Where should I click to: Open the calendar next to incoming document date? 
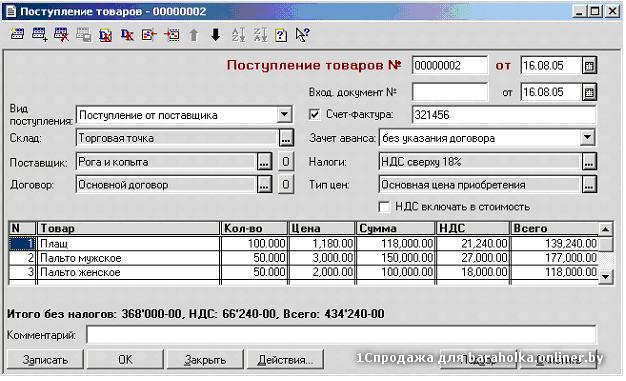point(589,93)
